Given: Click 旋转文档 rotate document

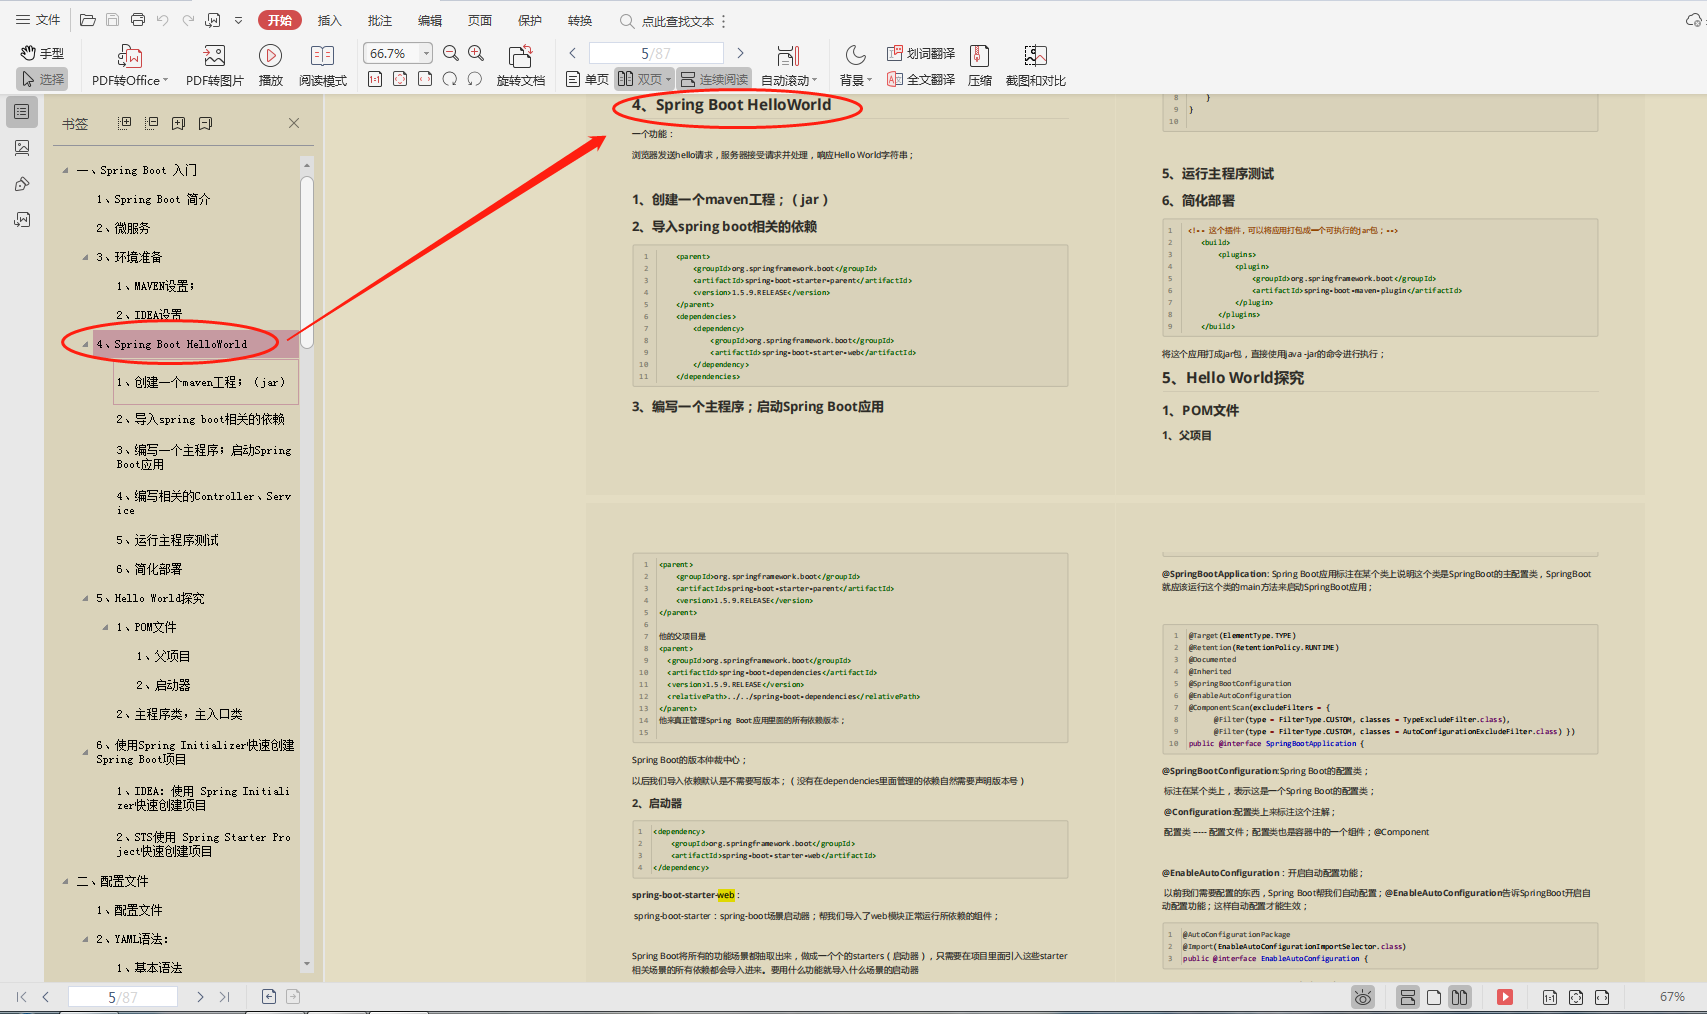Looking at the screenshot, I should [x=520, y=66].
